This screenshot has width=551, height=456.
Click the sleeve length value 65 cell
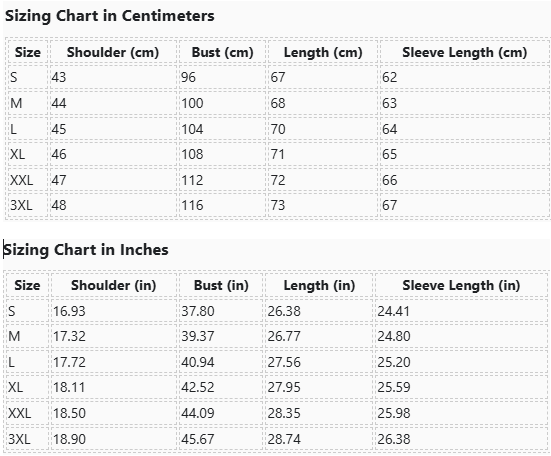(x=465, y=154)
